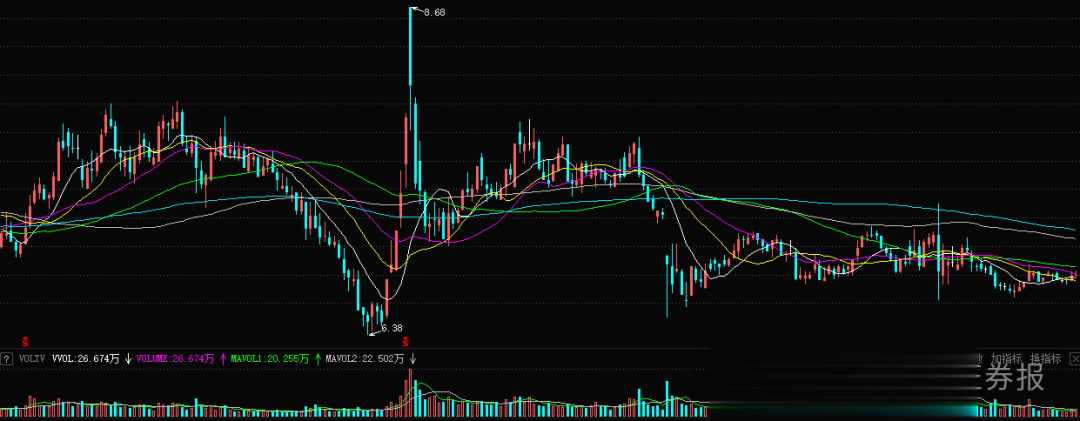The width and height of the screenshot is (1080, 421).
Task: Close the VOLTV indicator panel
Action: [1073, 359]
